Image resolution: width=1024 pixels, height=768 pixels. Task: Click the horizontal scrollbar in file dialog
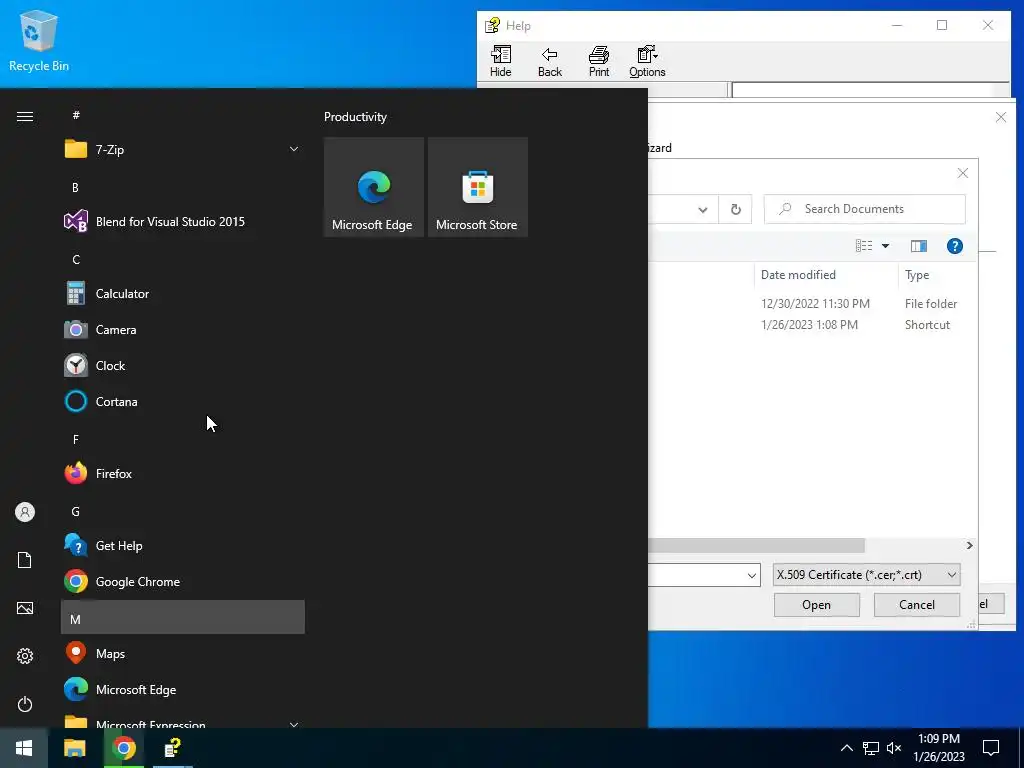coord(756,545)
